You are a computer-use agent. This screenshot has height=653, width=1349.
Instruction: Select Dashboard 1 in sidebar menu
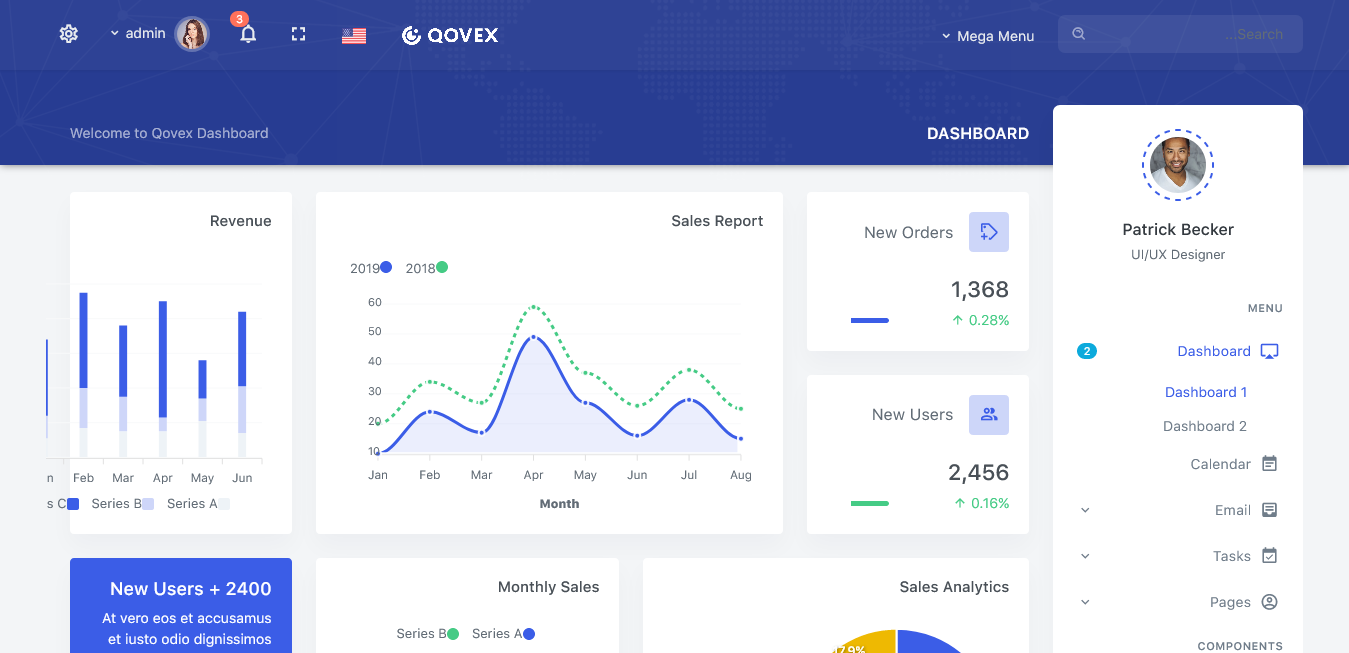pyautogui.click(x=1205, y=392)
